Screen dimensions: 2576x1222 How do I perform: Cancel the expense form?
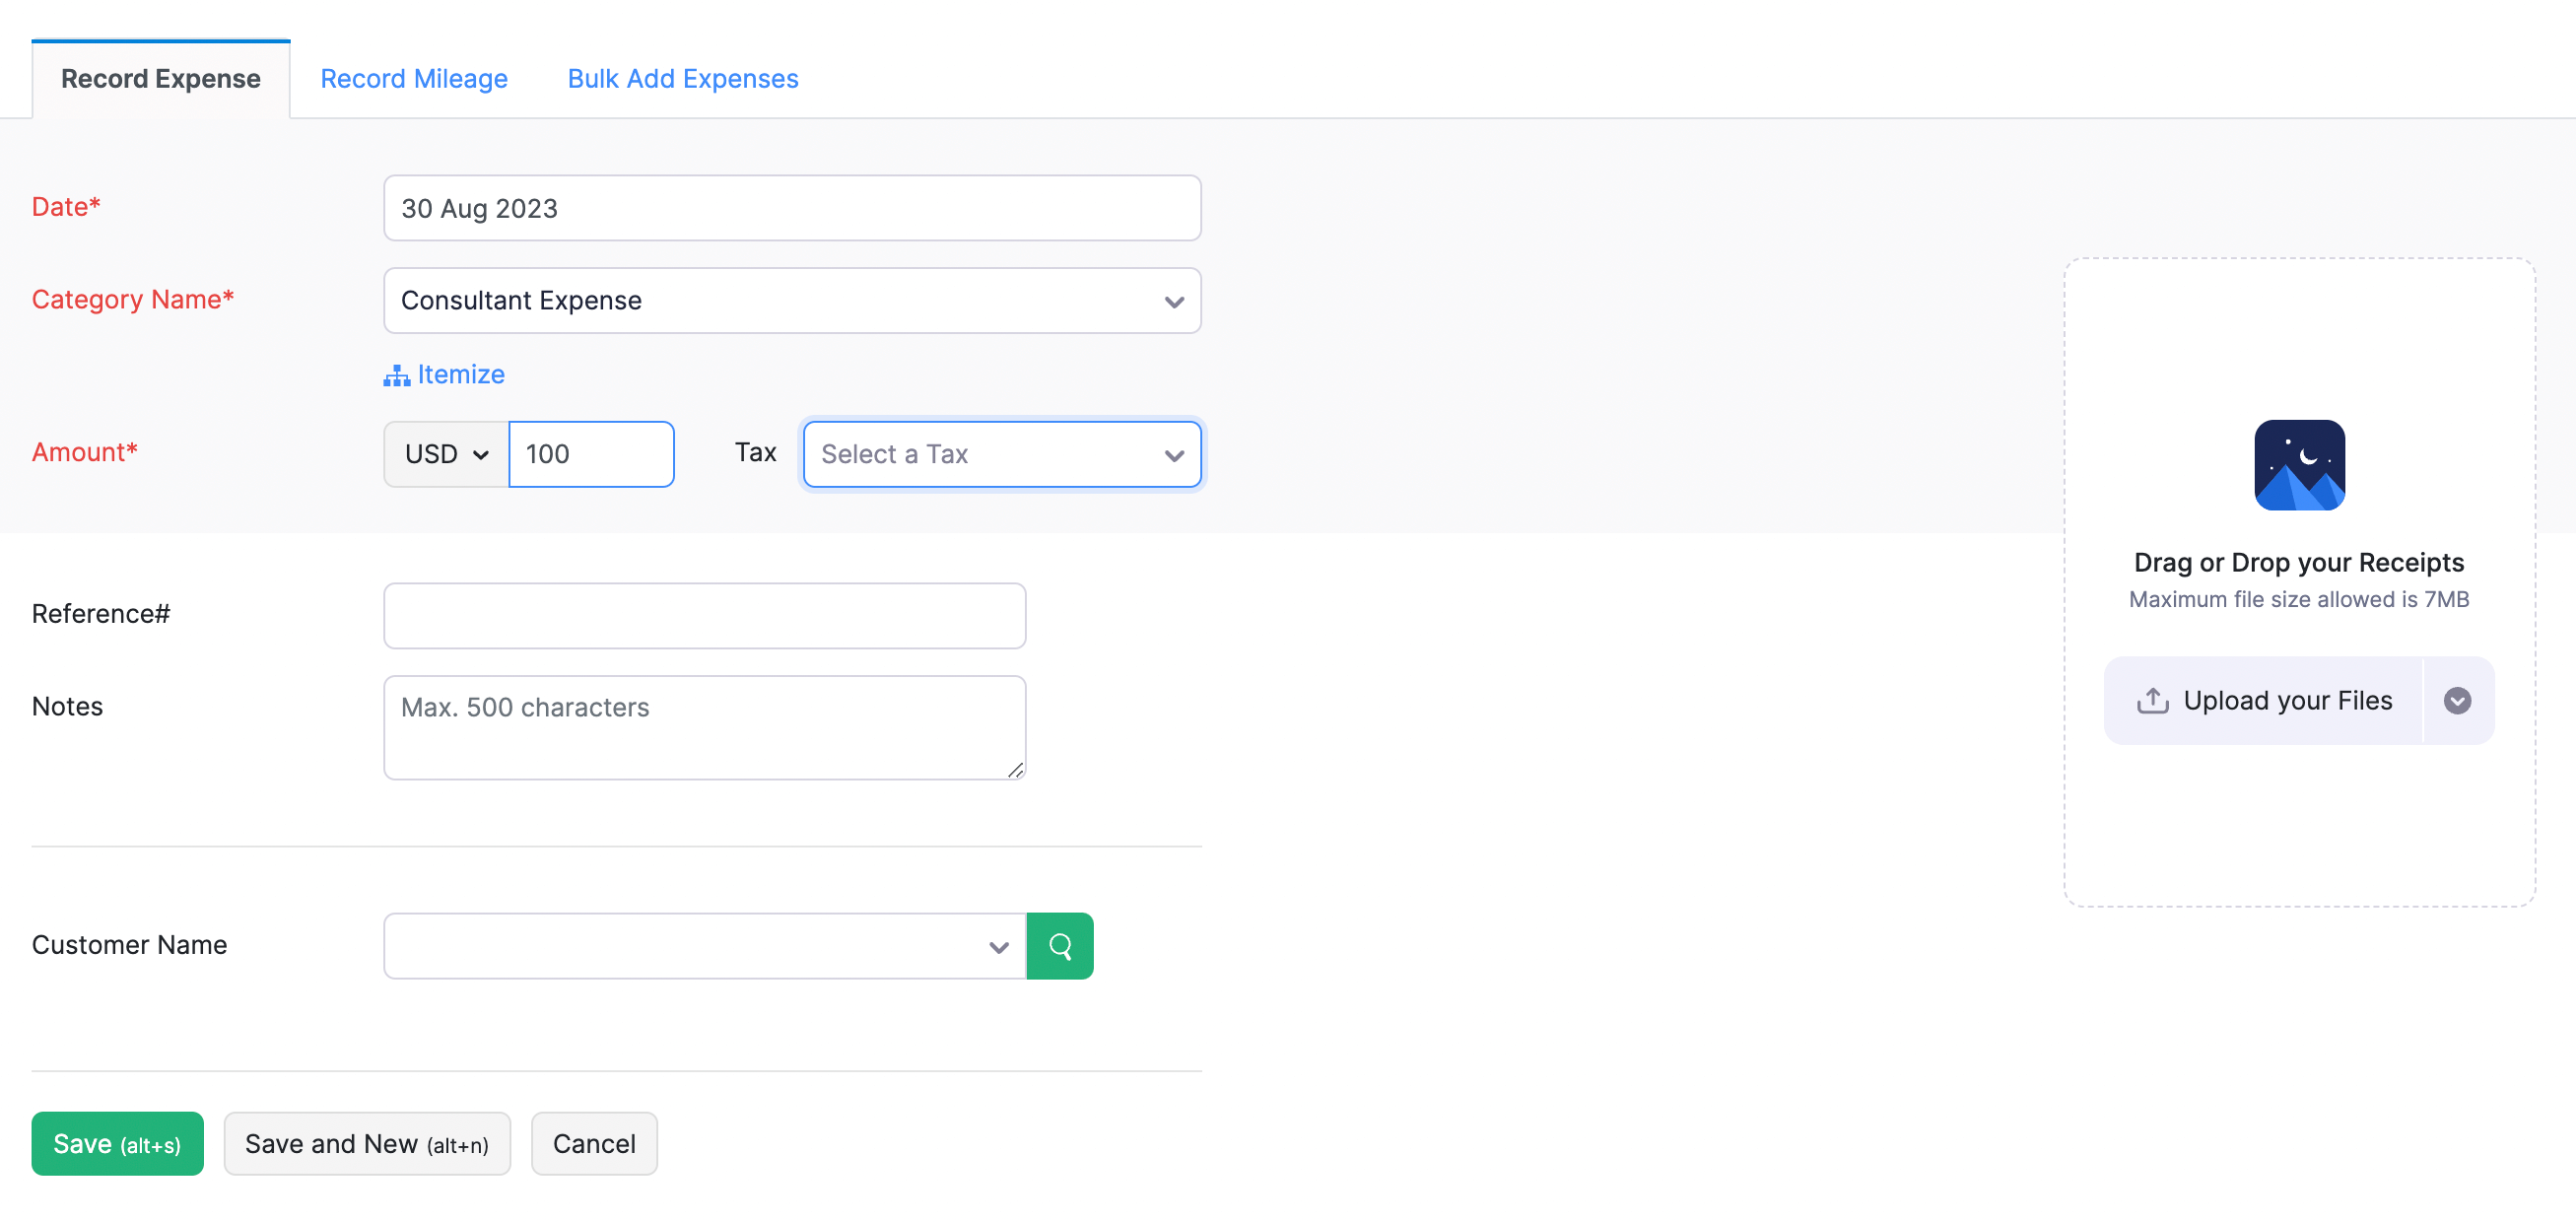[593, 1143]
